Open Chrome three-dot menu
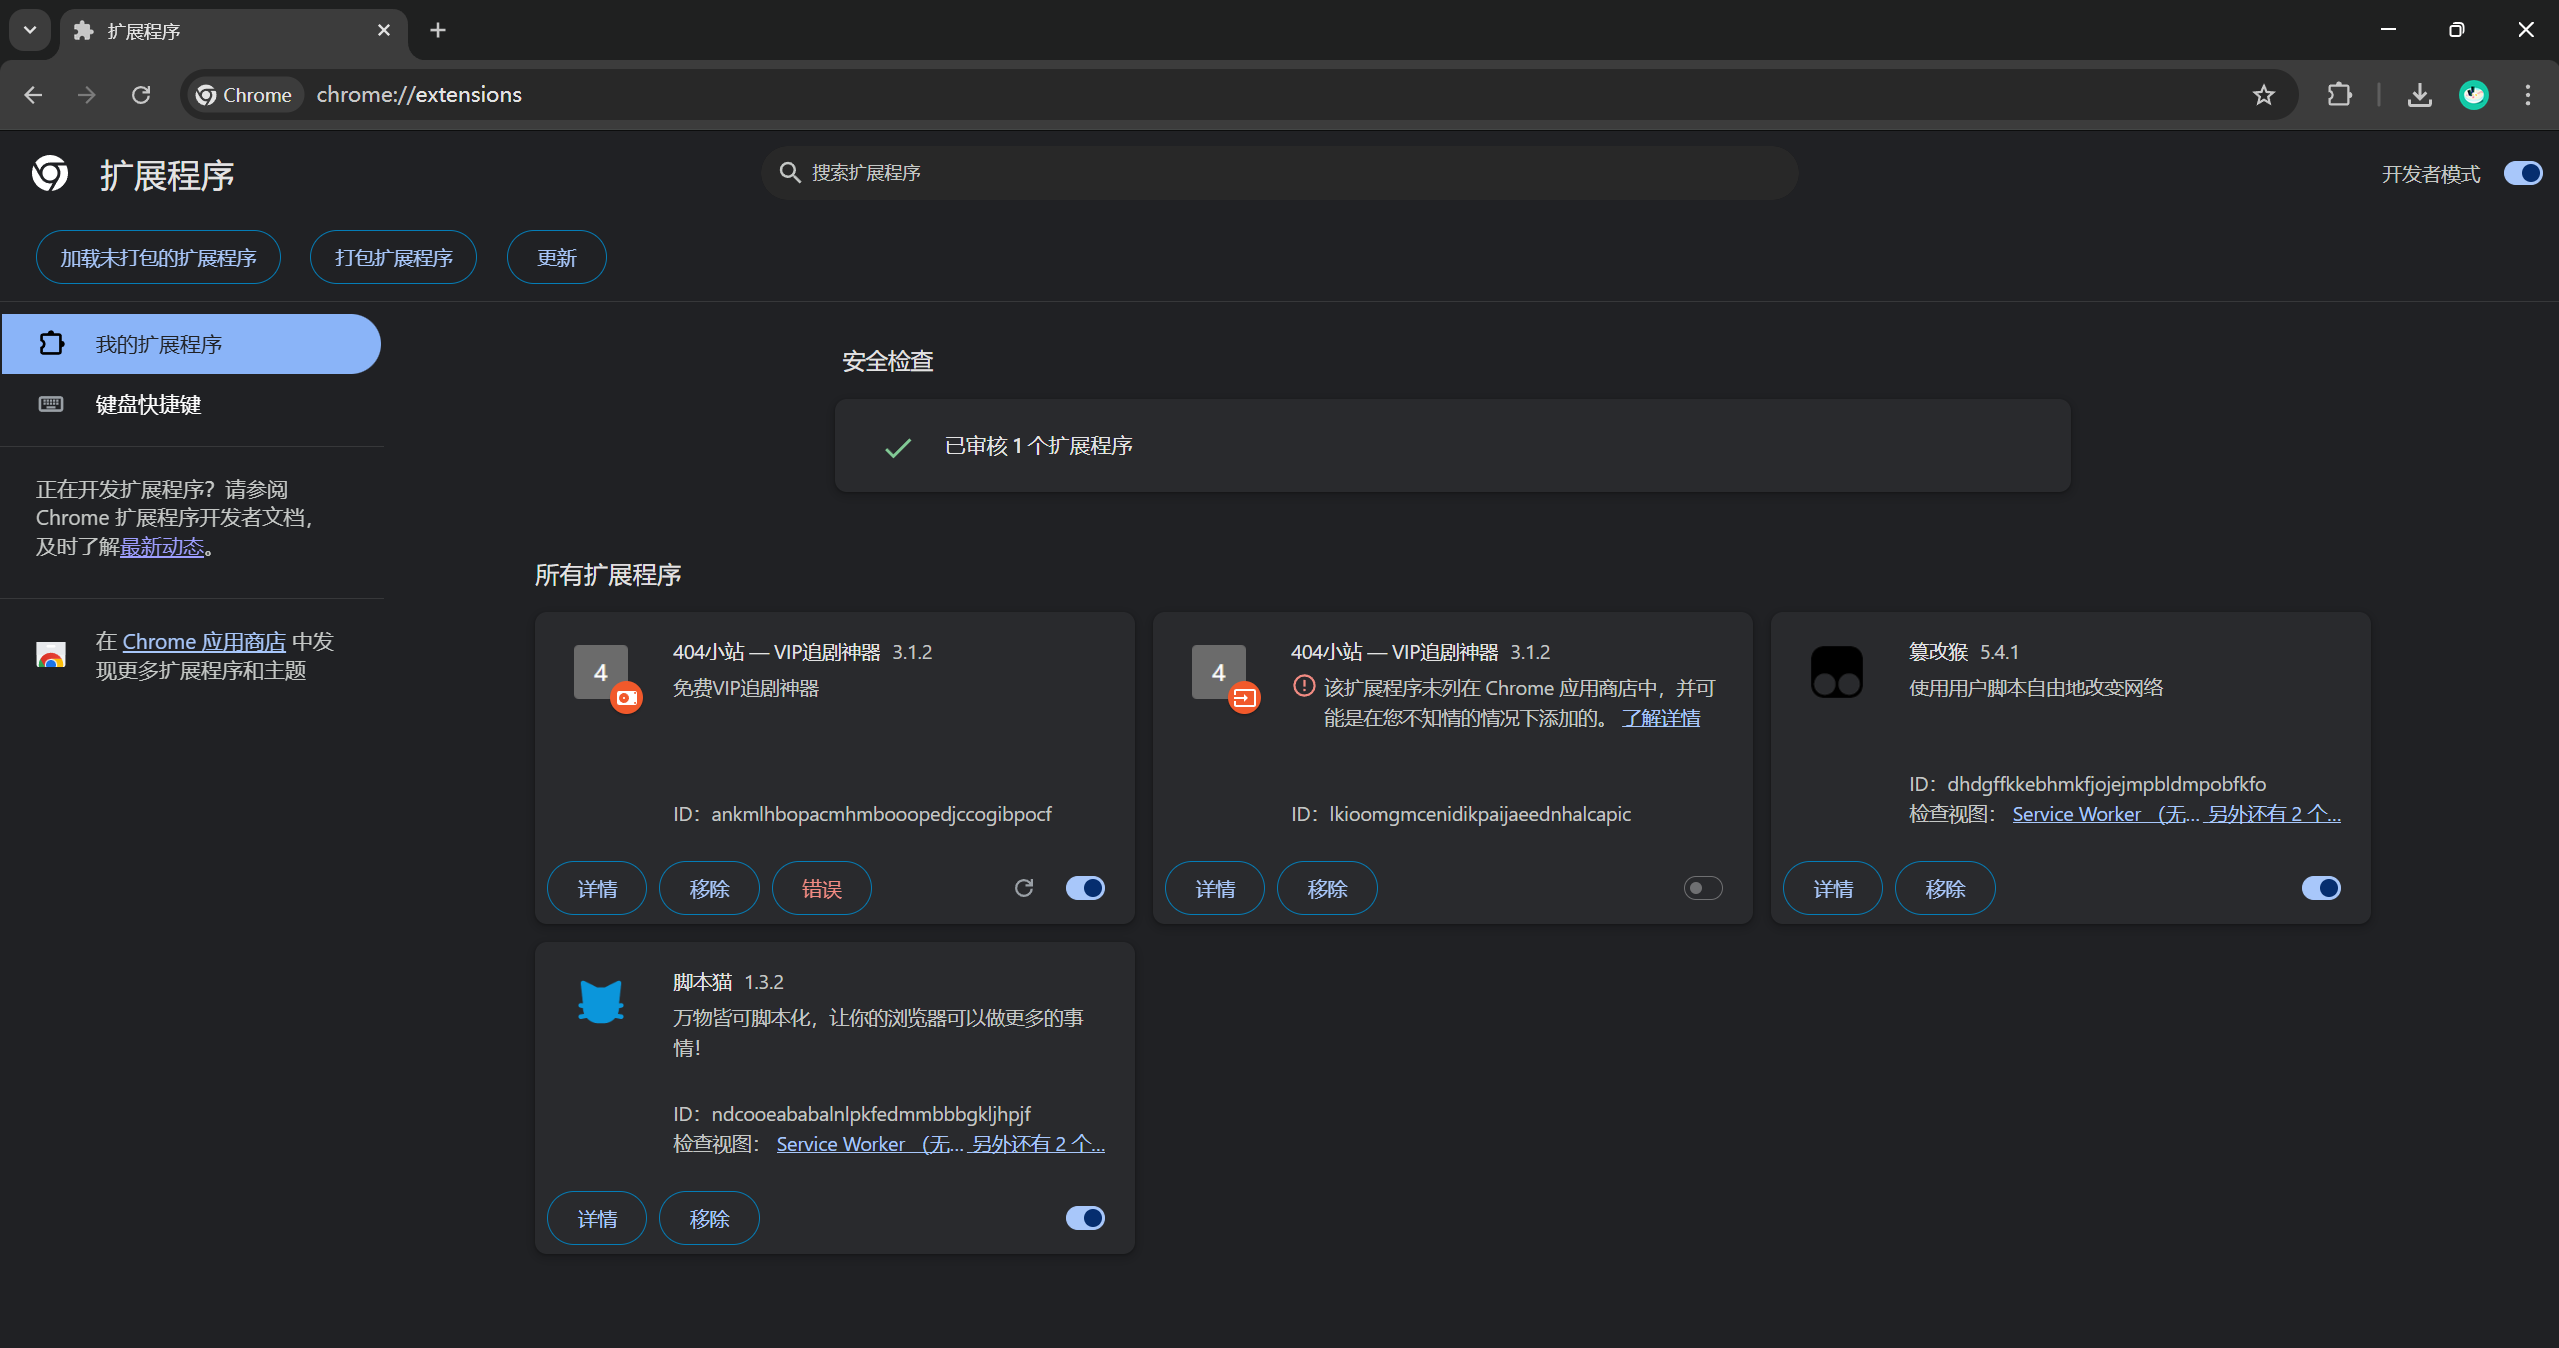The image size is (2559, 1348). pos(2527,95)
